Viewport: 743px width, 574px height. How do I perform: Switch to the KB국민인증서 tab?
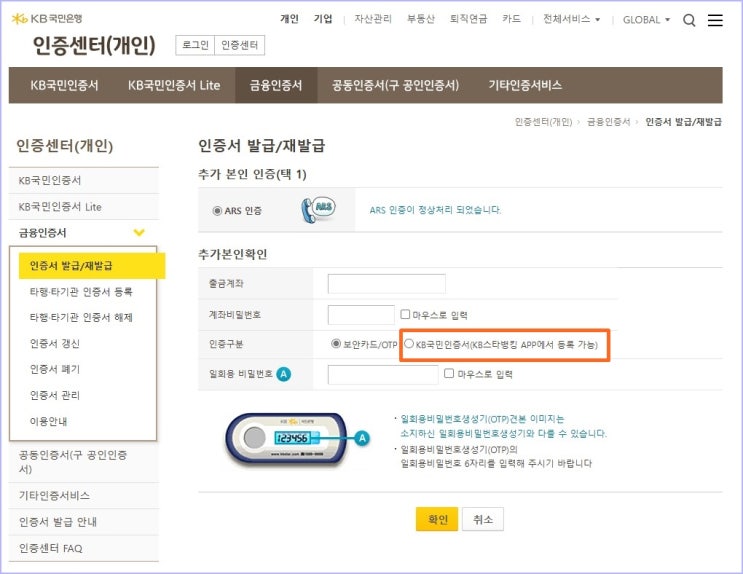point(64,85)
